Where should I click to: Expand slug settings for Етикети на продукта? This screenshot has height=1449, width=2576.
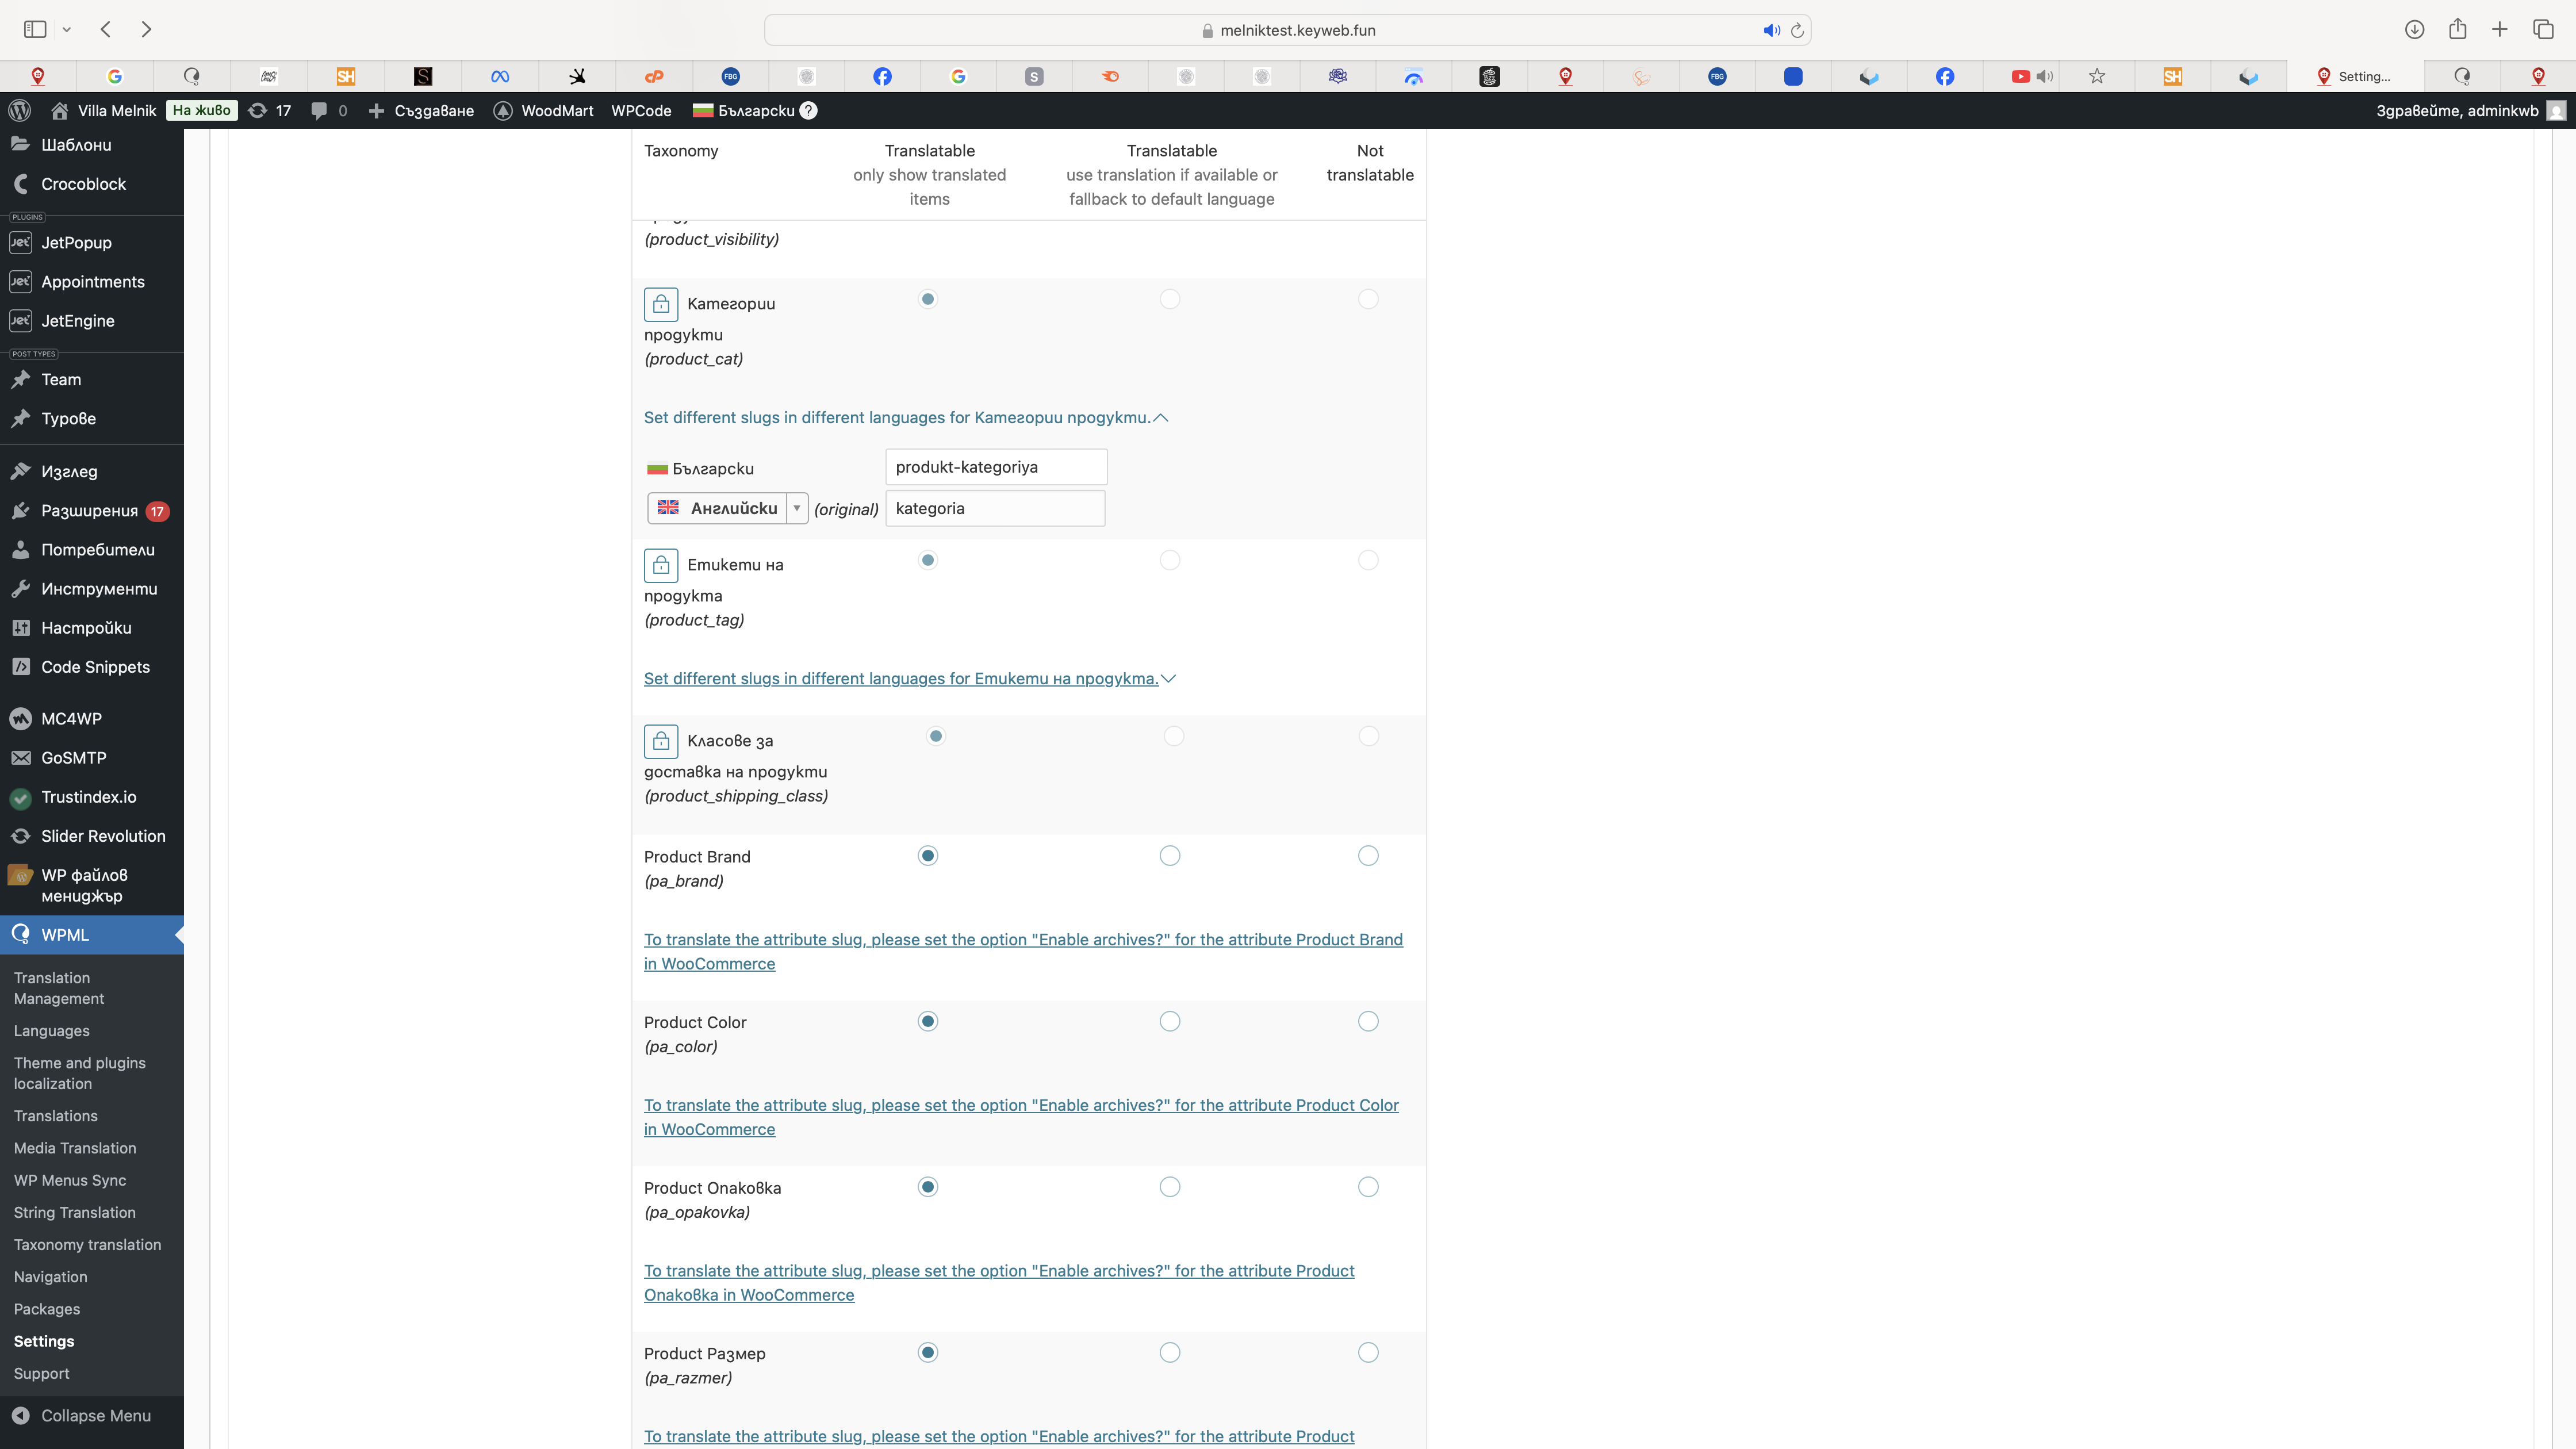tap(909, 679)
